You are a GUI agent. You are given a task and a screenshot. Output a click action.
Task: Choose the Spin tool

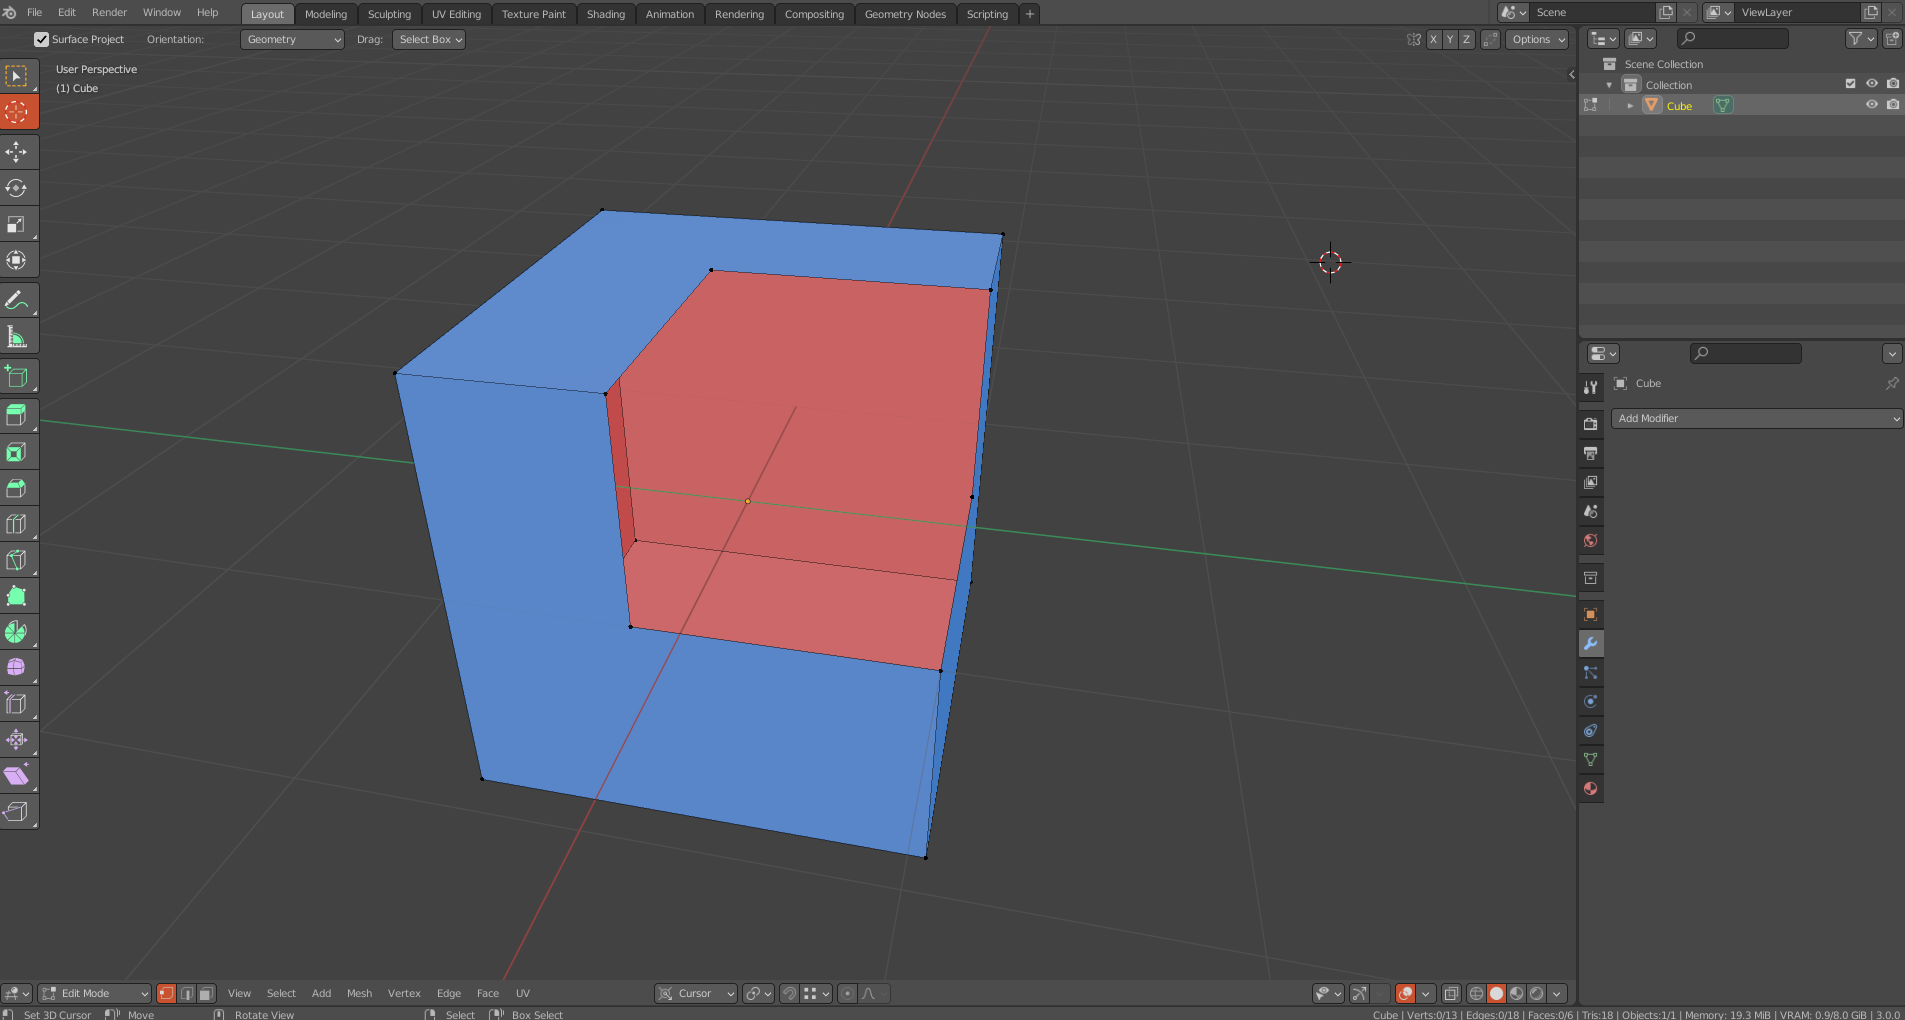tap(17, 632)
